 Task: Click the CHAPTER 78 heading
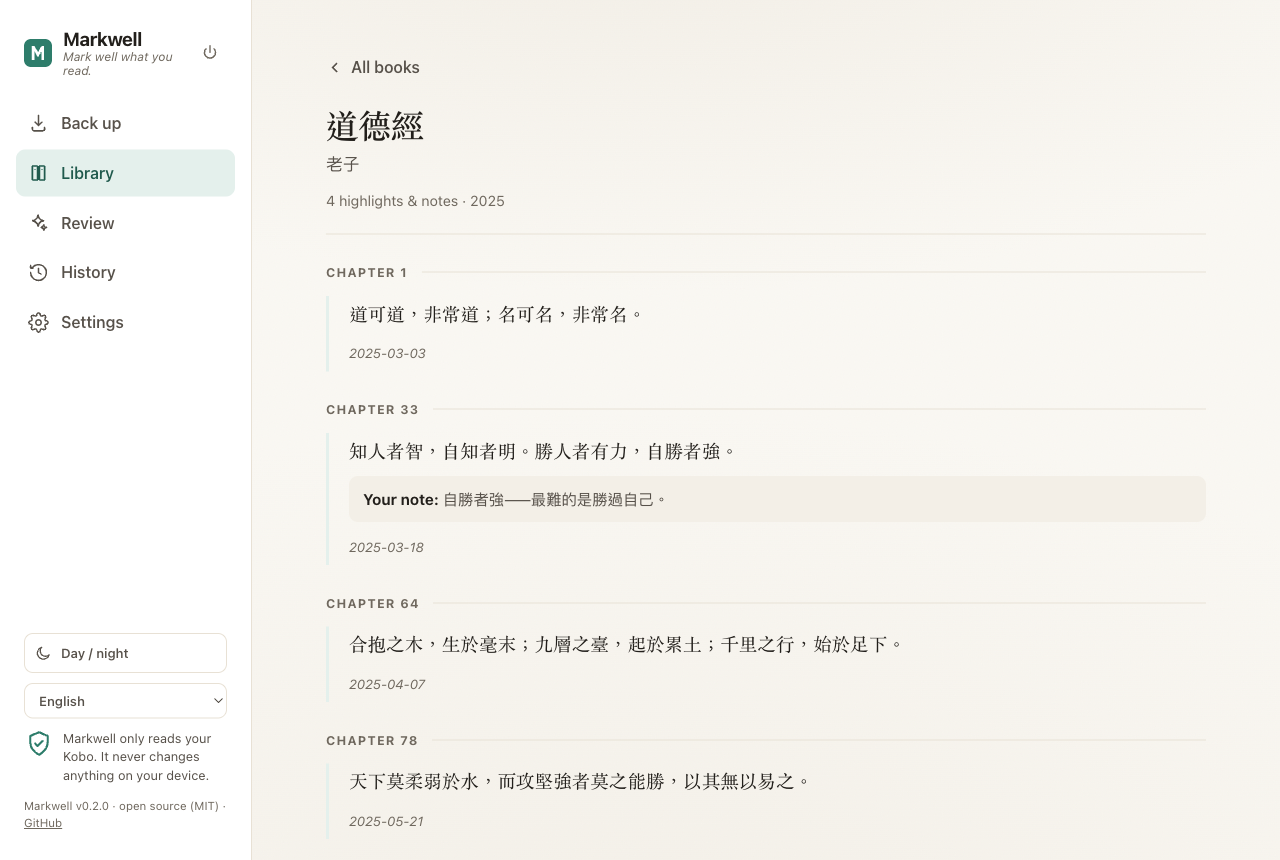click(x=372, y=740)
